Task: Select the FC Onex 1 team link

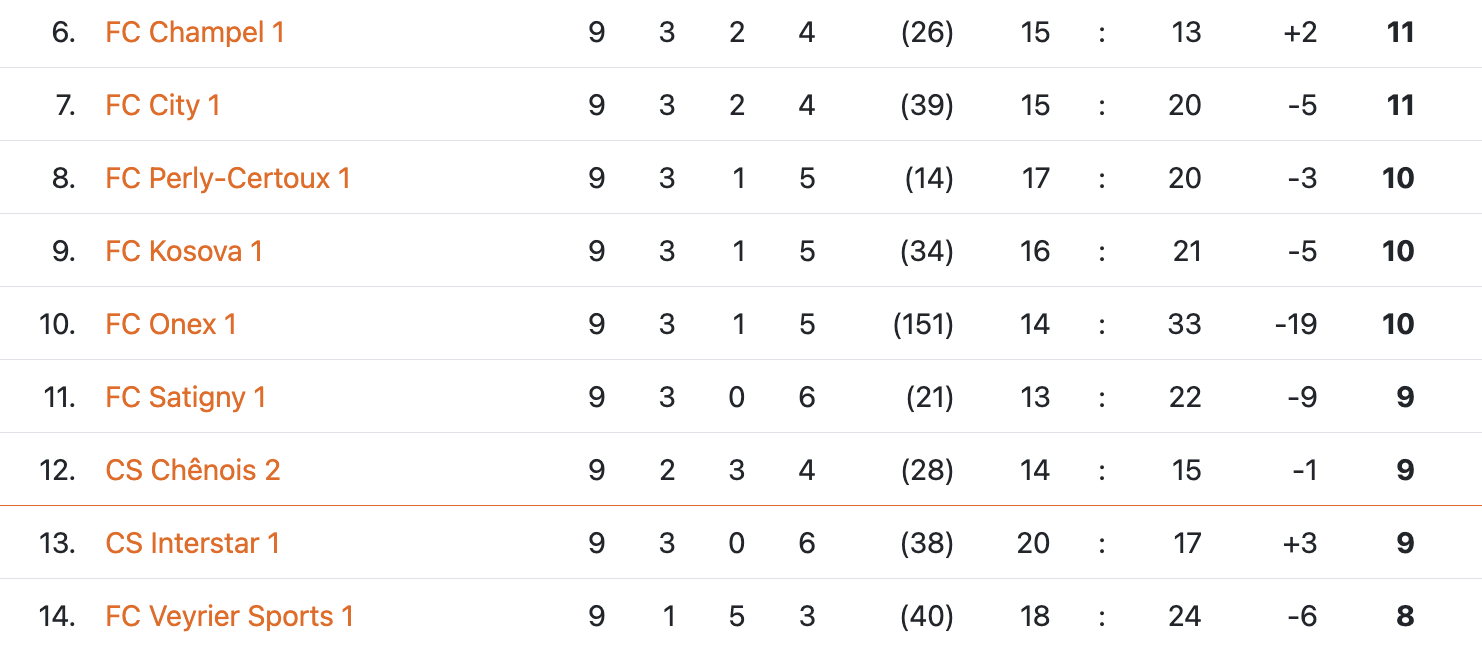Action: point(171,324)
